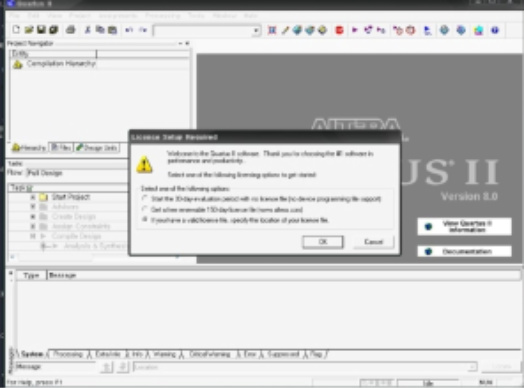Expand the Create Design task
The image size is (524, 388).
point(33,217)
